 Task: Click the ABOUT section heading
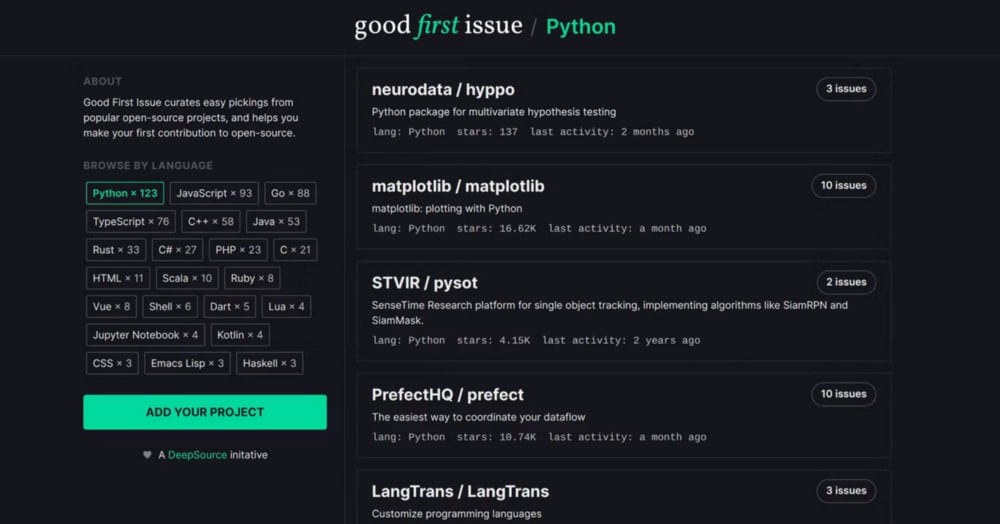[x=103, y=82]
